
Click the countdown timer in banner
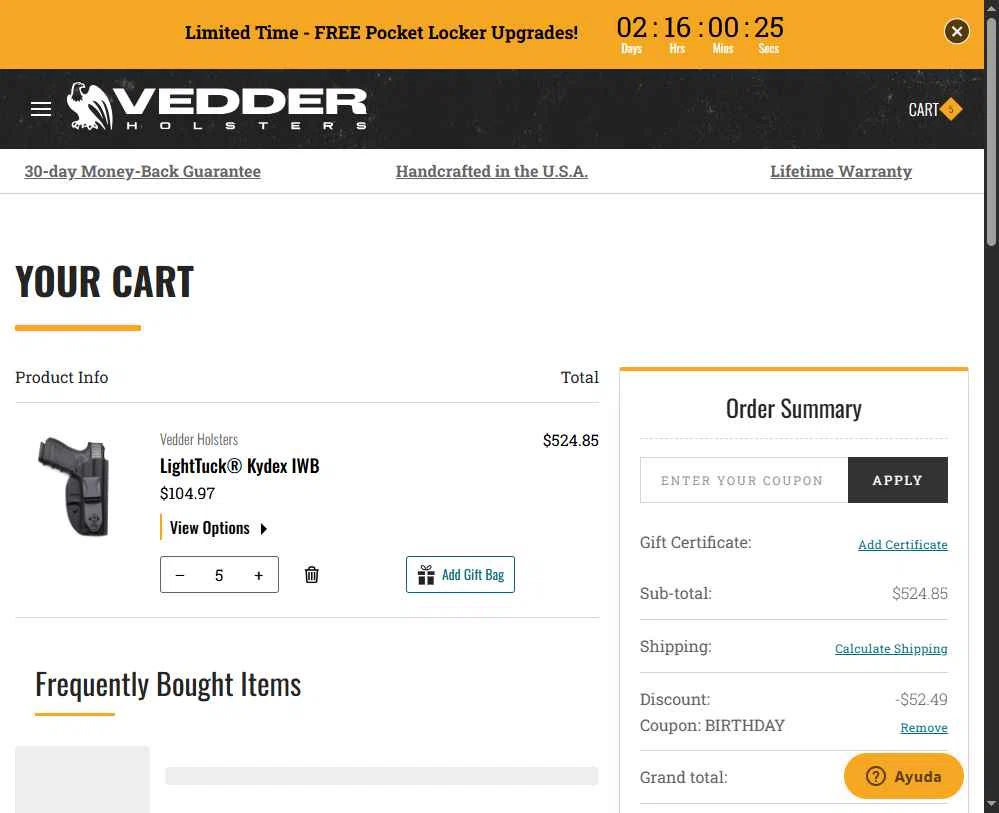coord(700,34)
